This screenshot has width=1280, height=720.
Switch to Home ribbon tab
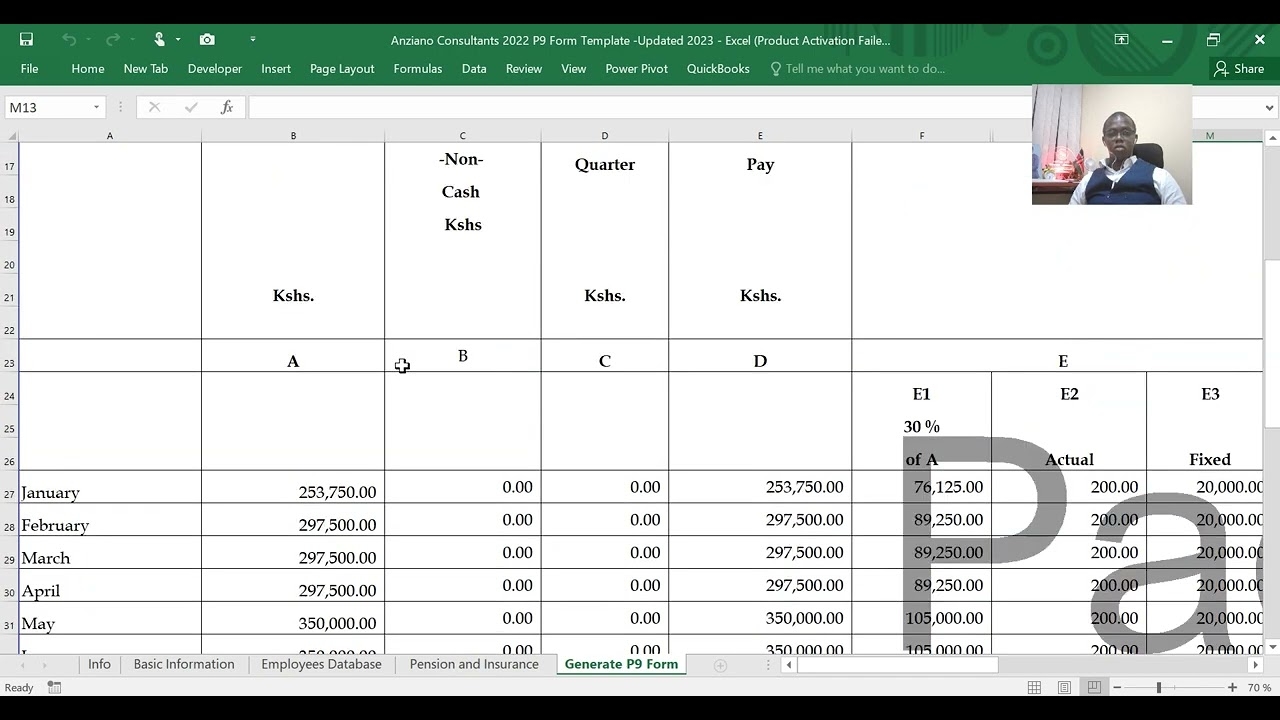(x=88, y=68)
